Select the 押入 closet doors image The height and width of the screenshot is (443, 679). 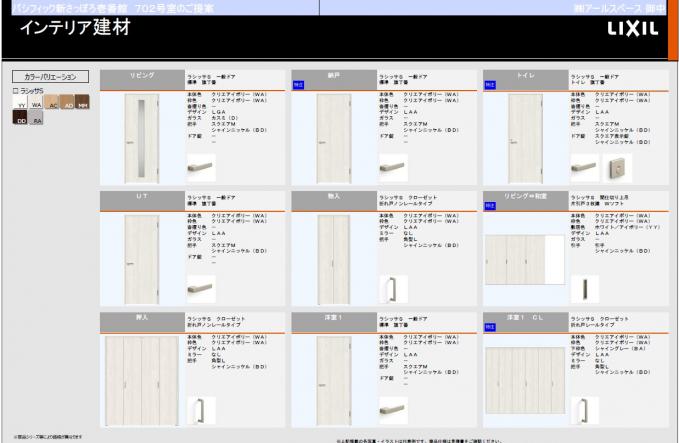(x=142, y=381)
